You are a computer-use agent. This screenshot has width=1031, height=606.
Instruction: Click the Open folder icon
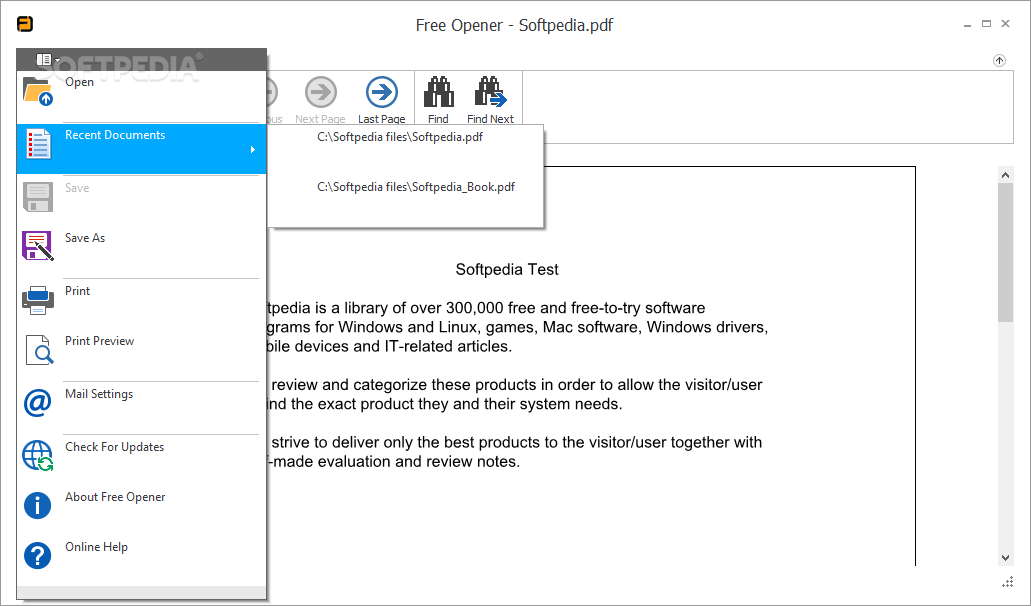click(37, 91)
